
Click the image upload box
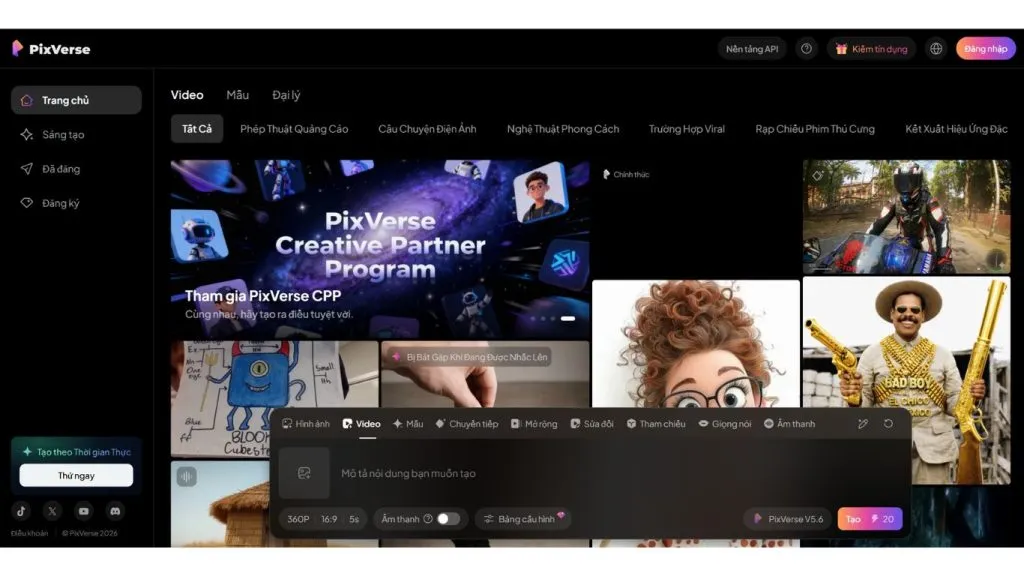(x=304, y=473)
